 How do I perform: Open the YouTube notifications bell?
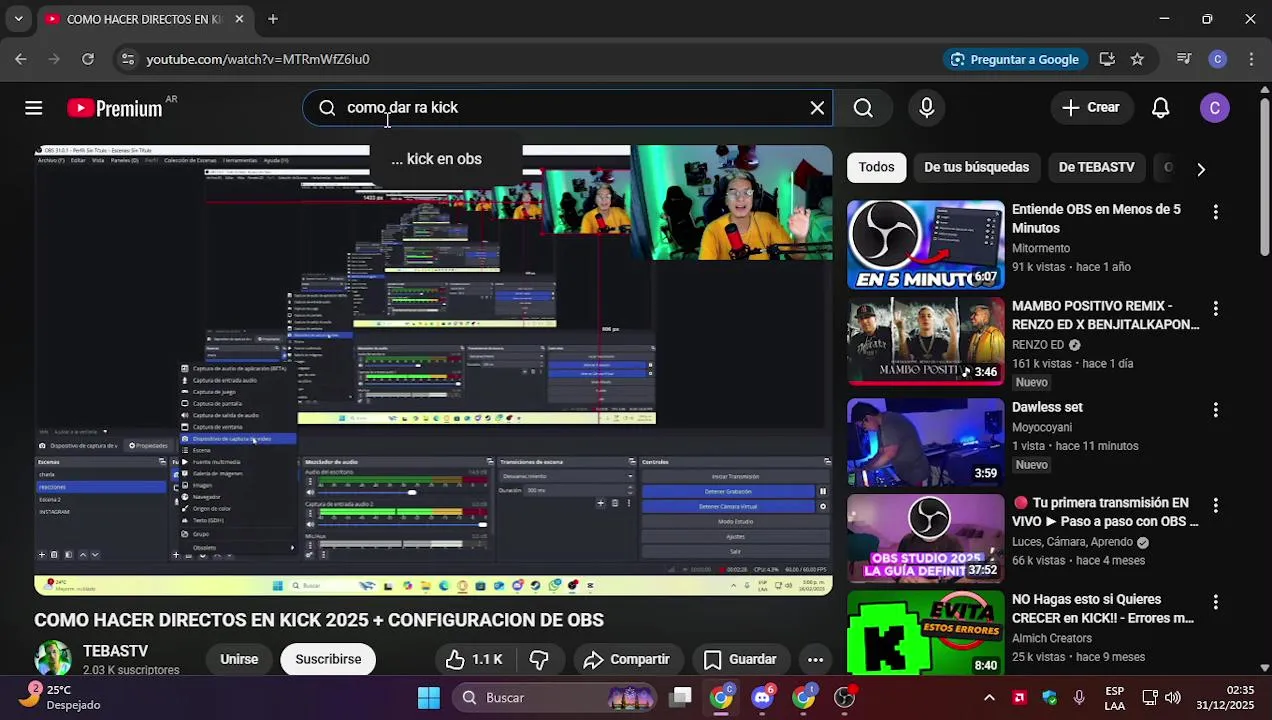point(1161,108)
